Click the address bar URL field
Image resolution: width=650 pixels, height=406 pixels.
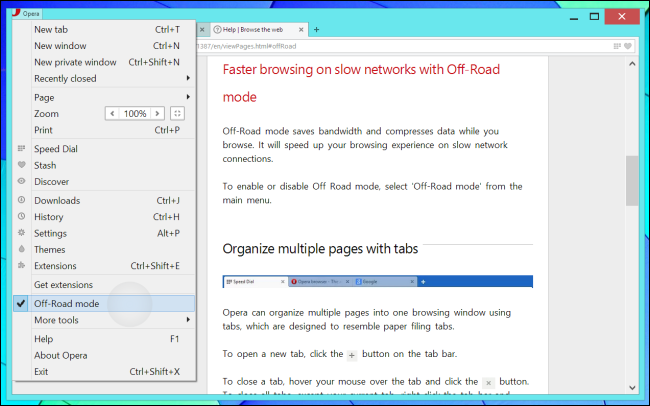[402, 46]
